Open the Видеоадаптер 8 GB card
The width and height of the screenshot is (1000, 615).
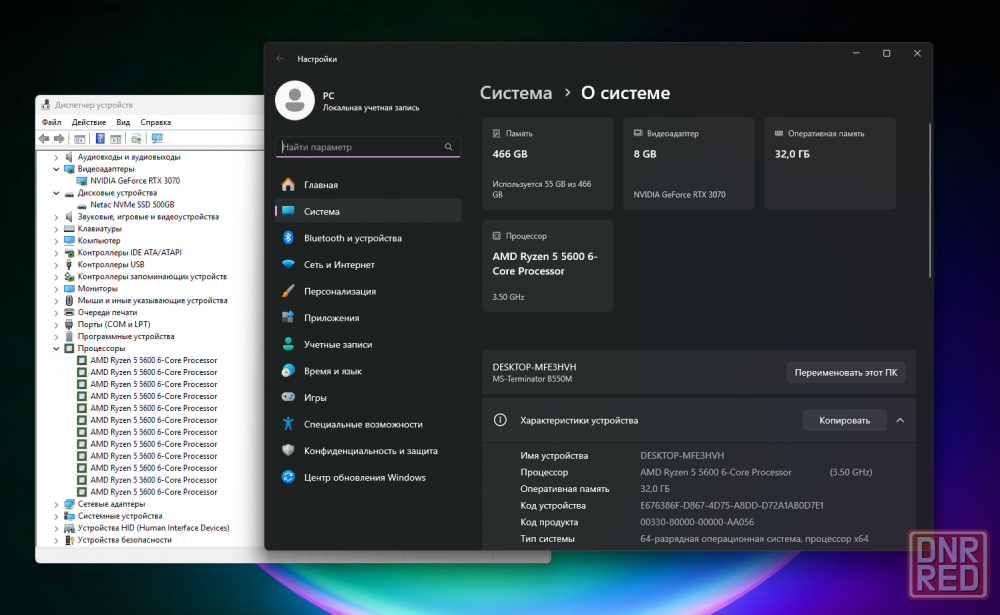tap(689, 163)
